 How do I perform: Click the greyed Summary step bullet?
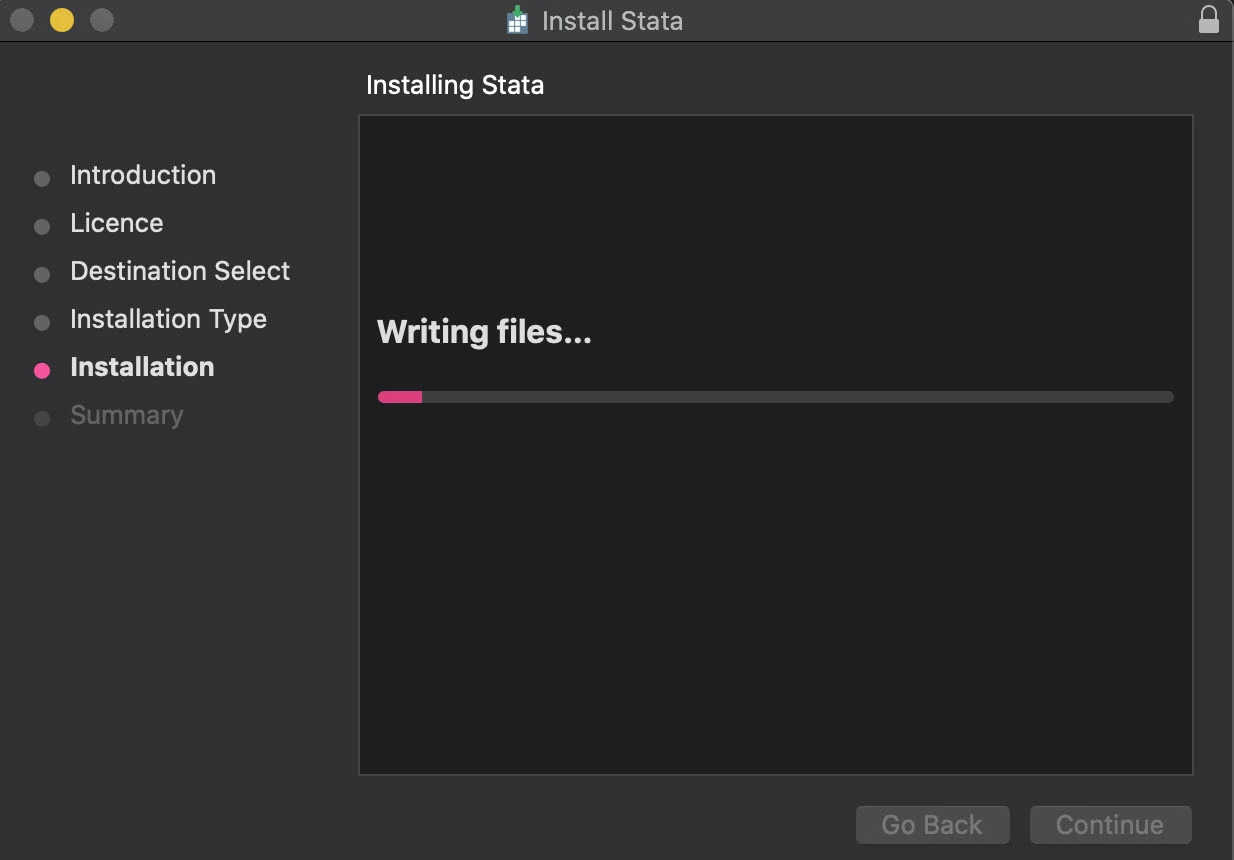pos(42,418)
